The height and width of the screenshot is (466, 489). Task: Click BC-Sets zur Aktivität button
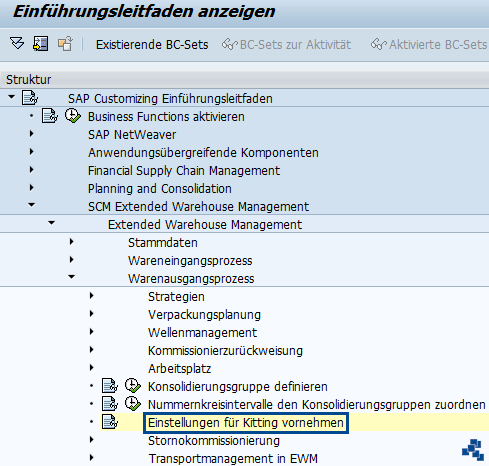click(x=295, y=45)
